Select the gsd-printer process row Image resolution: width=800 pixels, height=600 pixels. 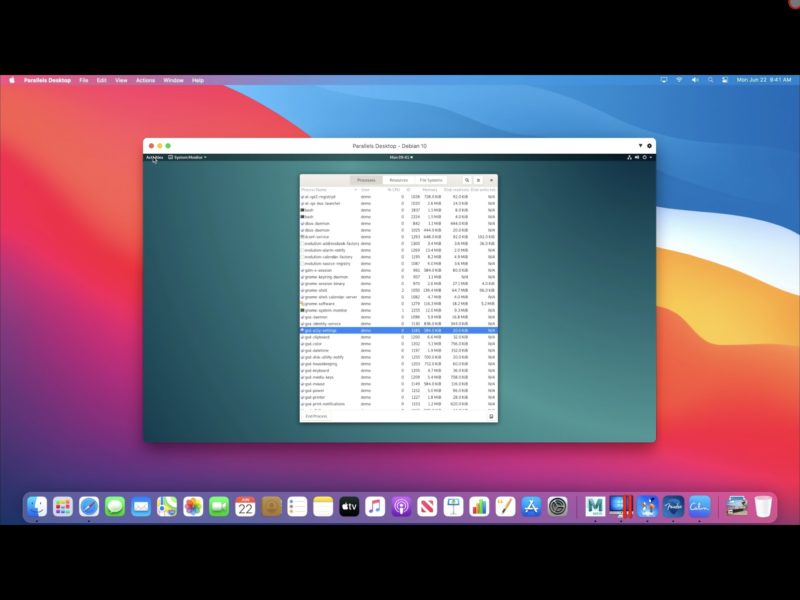[x=398, y=397]
